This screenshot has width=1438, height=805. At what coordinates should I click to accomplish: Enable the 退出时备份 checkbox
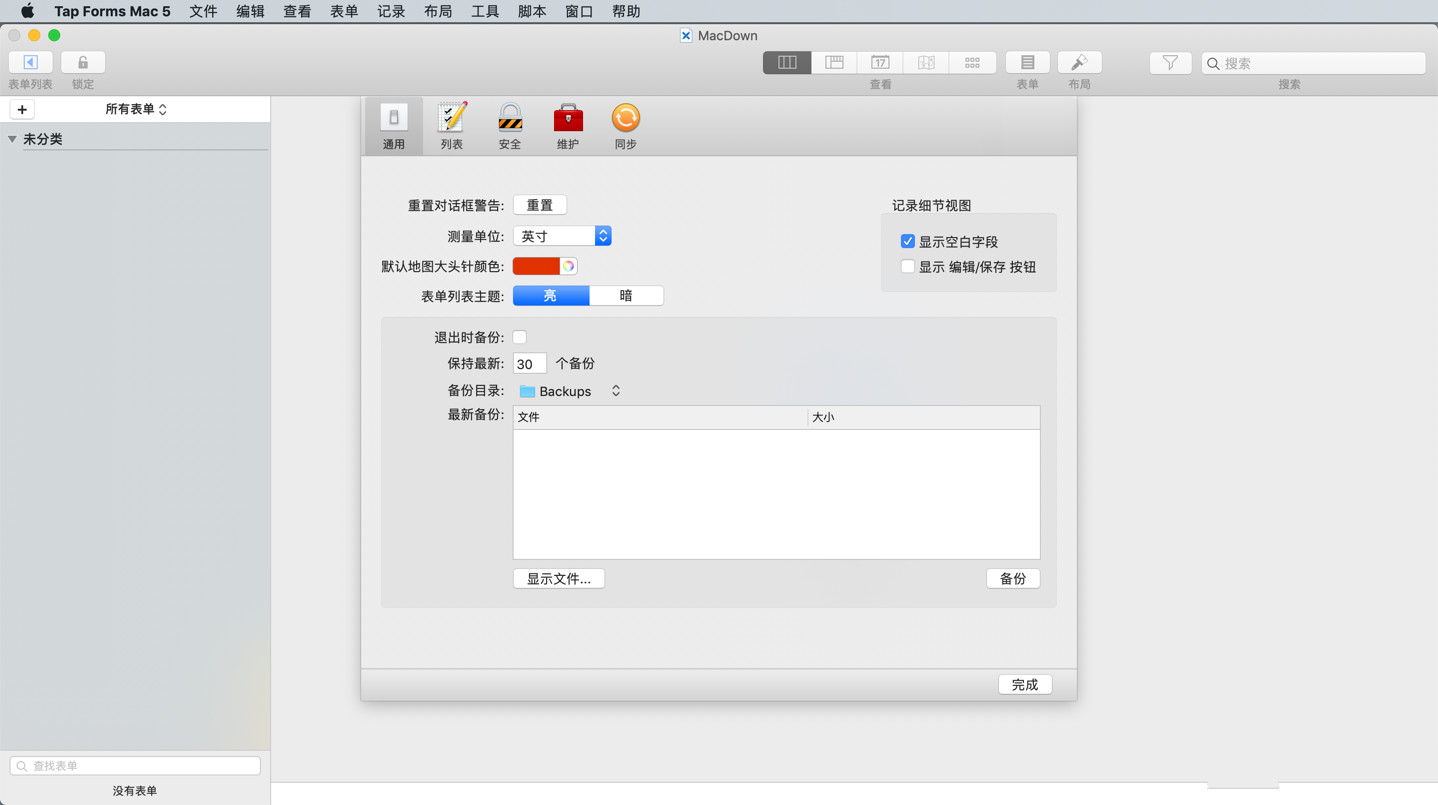tap(520, 337)
